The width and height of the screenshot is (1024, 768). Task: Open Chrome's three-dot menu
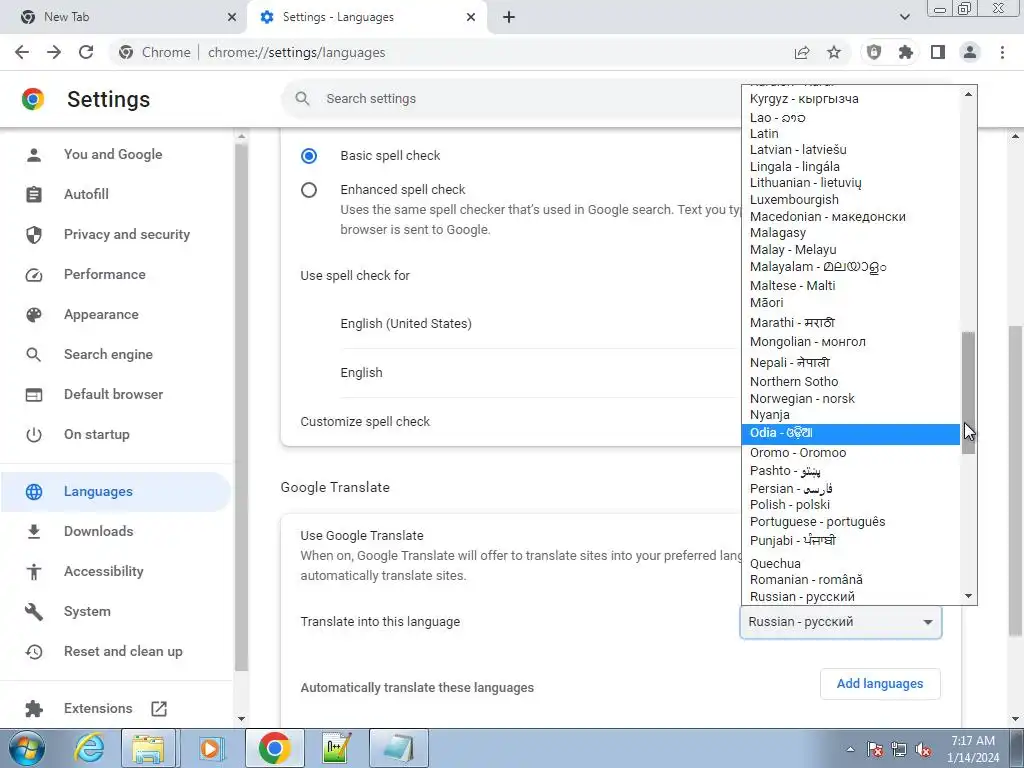tap(1002, 52)
